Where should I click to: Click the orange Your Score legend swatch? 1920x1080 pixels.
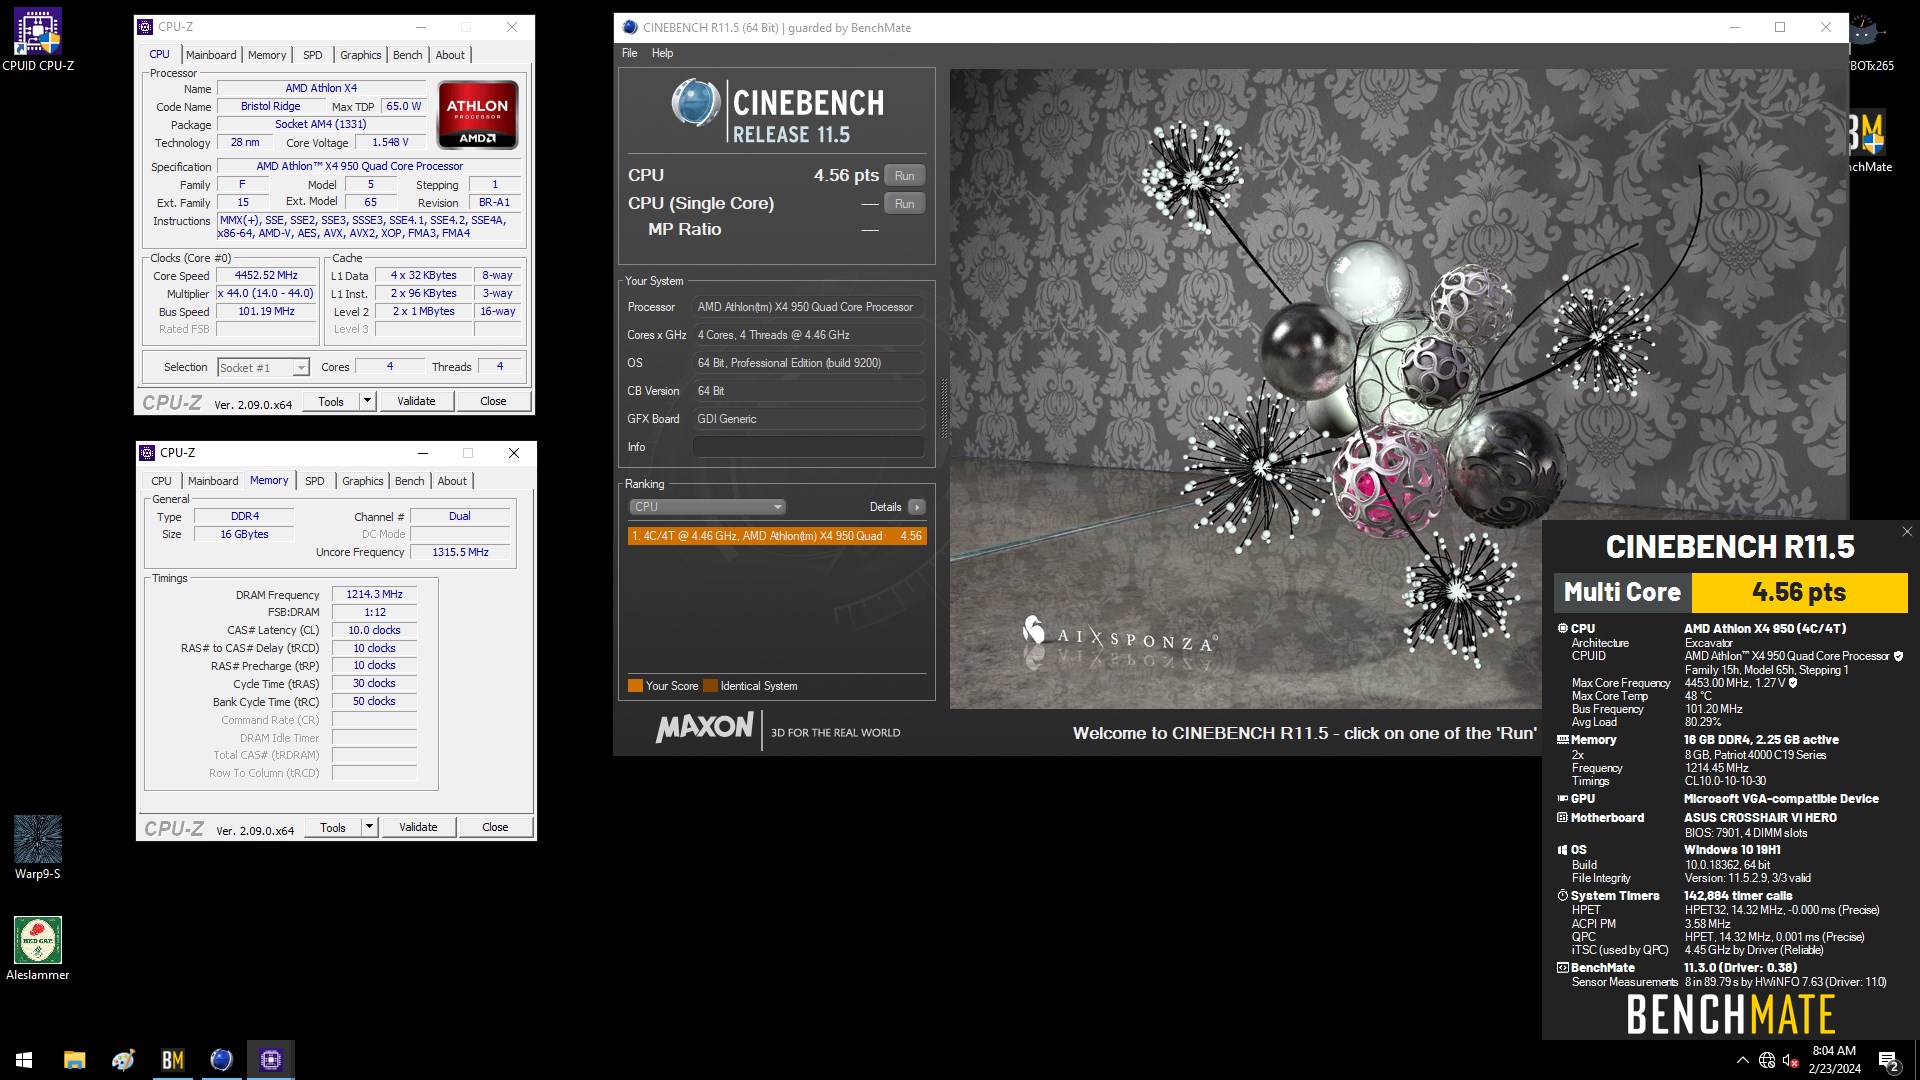[x=635, y=686]
